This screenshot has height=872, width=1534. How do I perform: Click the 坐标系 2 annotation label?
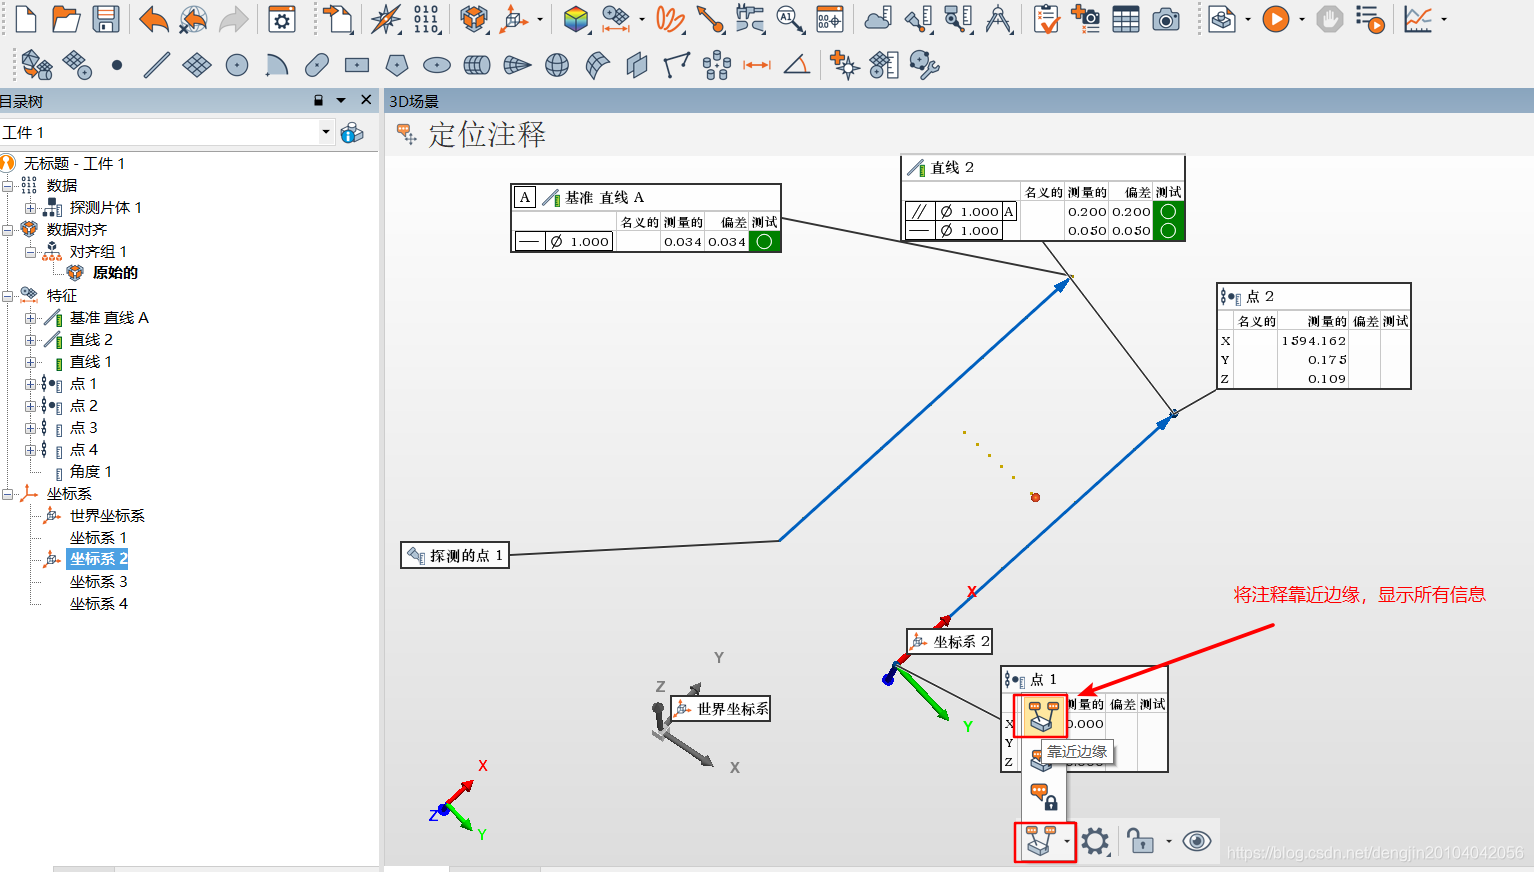pyautogui.click(x=949, y=641)
